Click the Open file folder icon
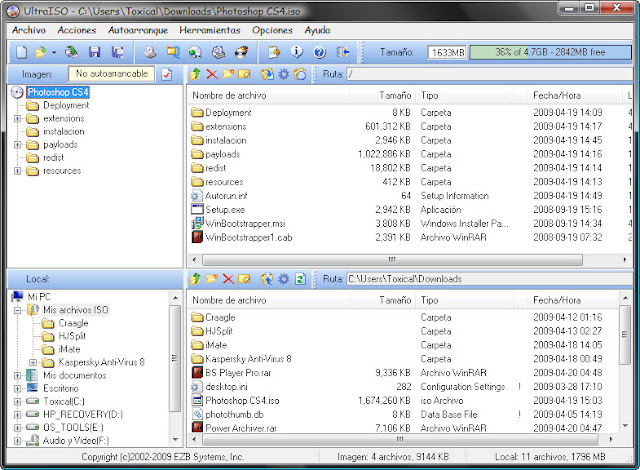Viewport: 640px width, 470px height. (x=40, y=52)
